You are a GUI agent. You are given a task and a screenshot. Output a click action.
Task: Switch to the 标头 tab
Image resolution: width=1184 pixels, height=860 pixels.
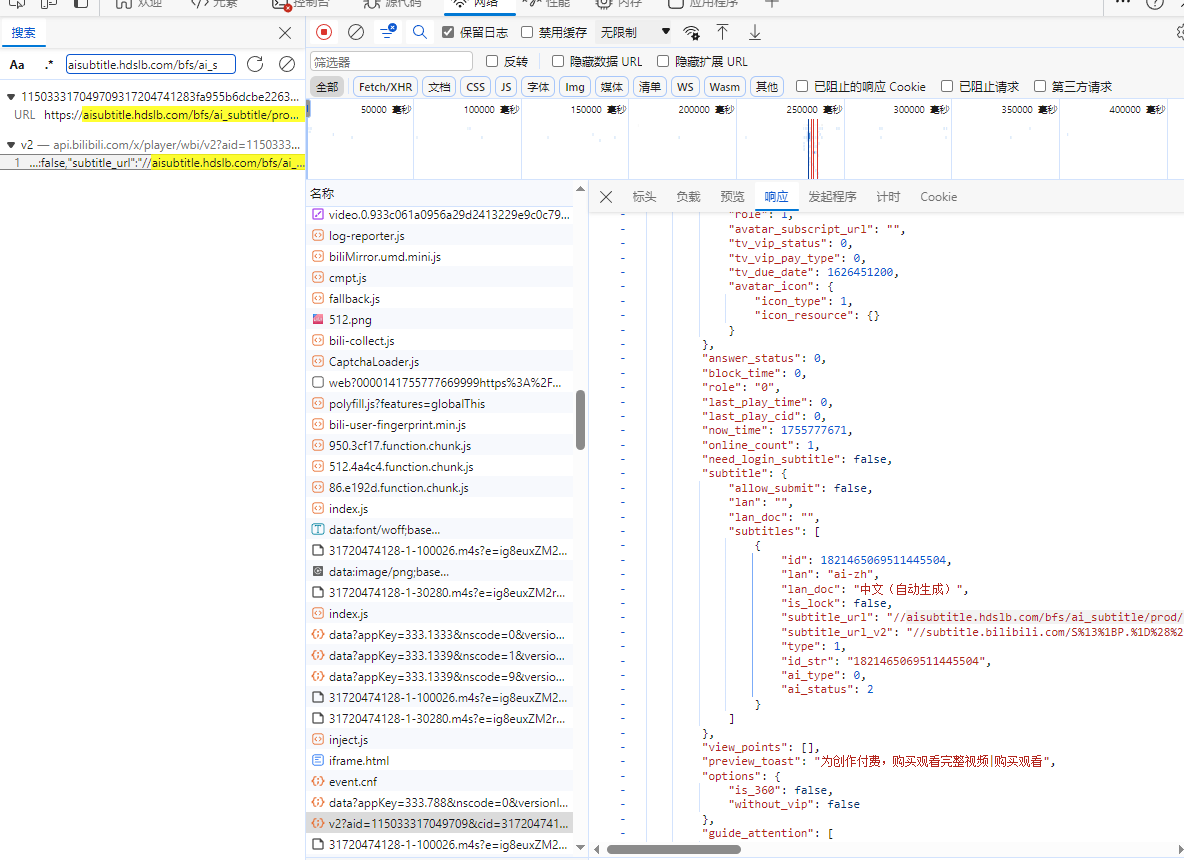coord(644,197)
